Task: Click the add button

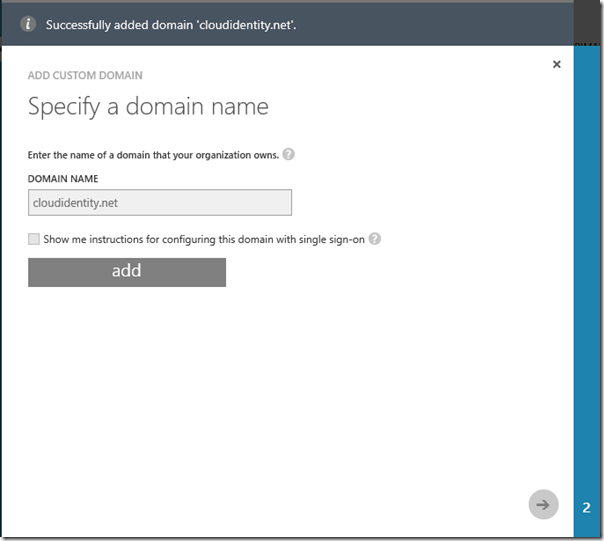Action: click(127, 272)
